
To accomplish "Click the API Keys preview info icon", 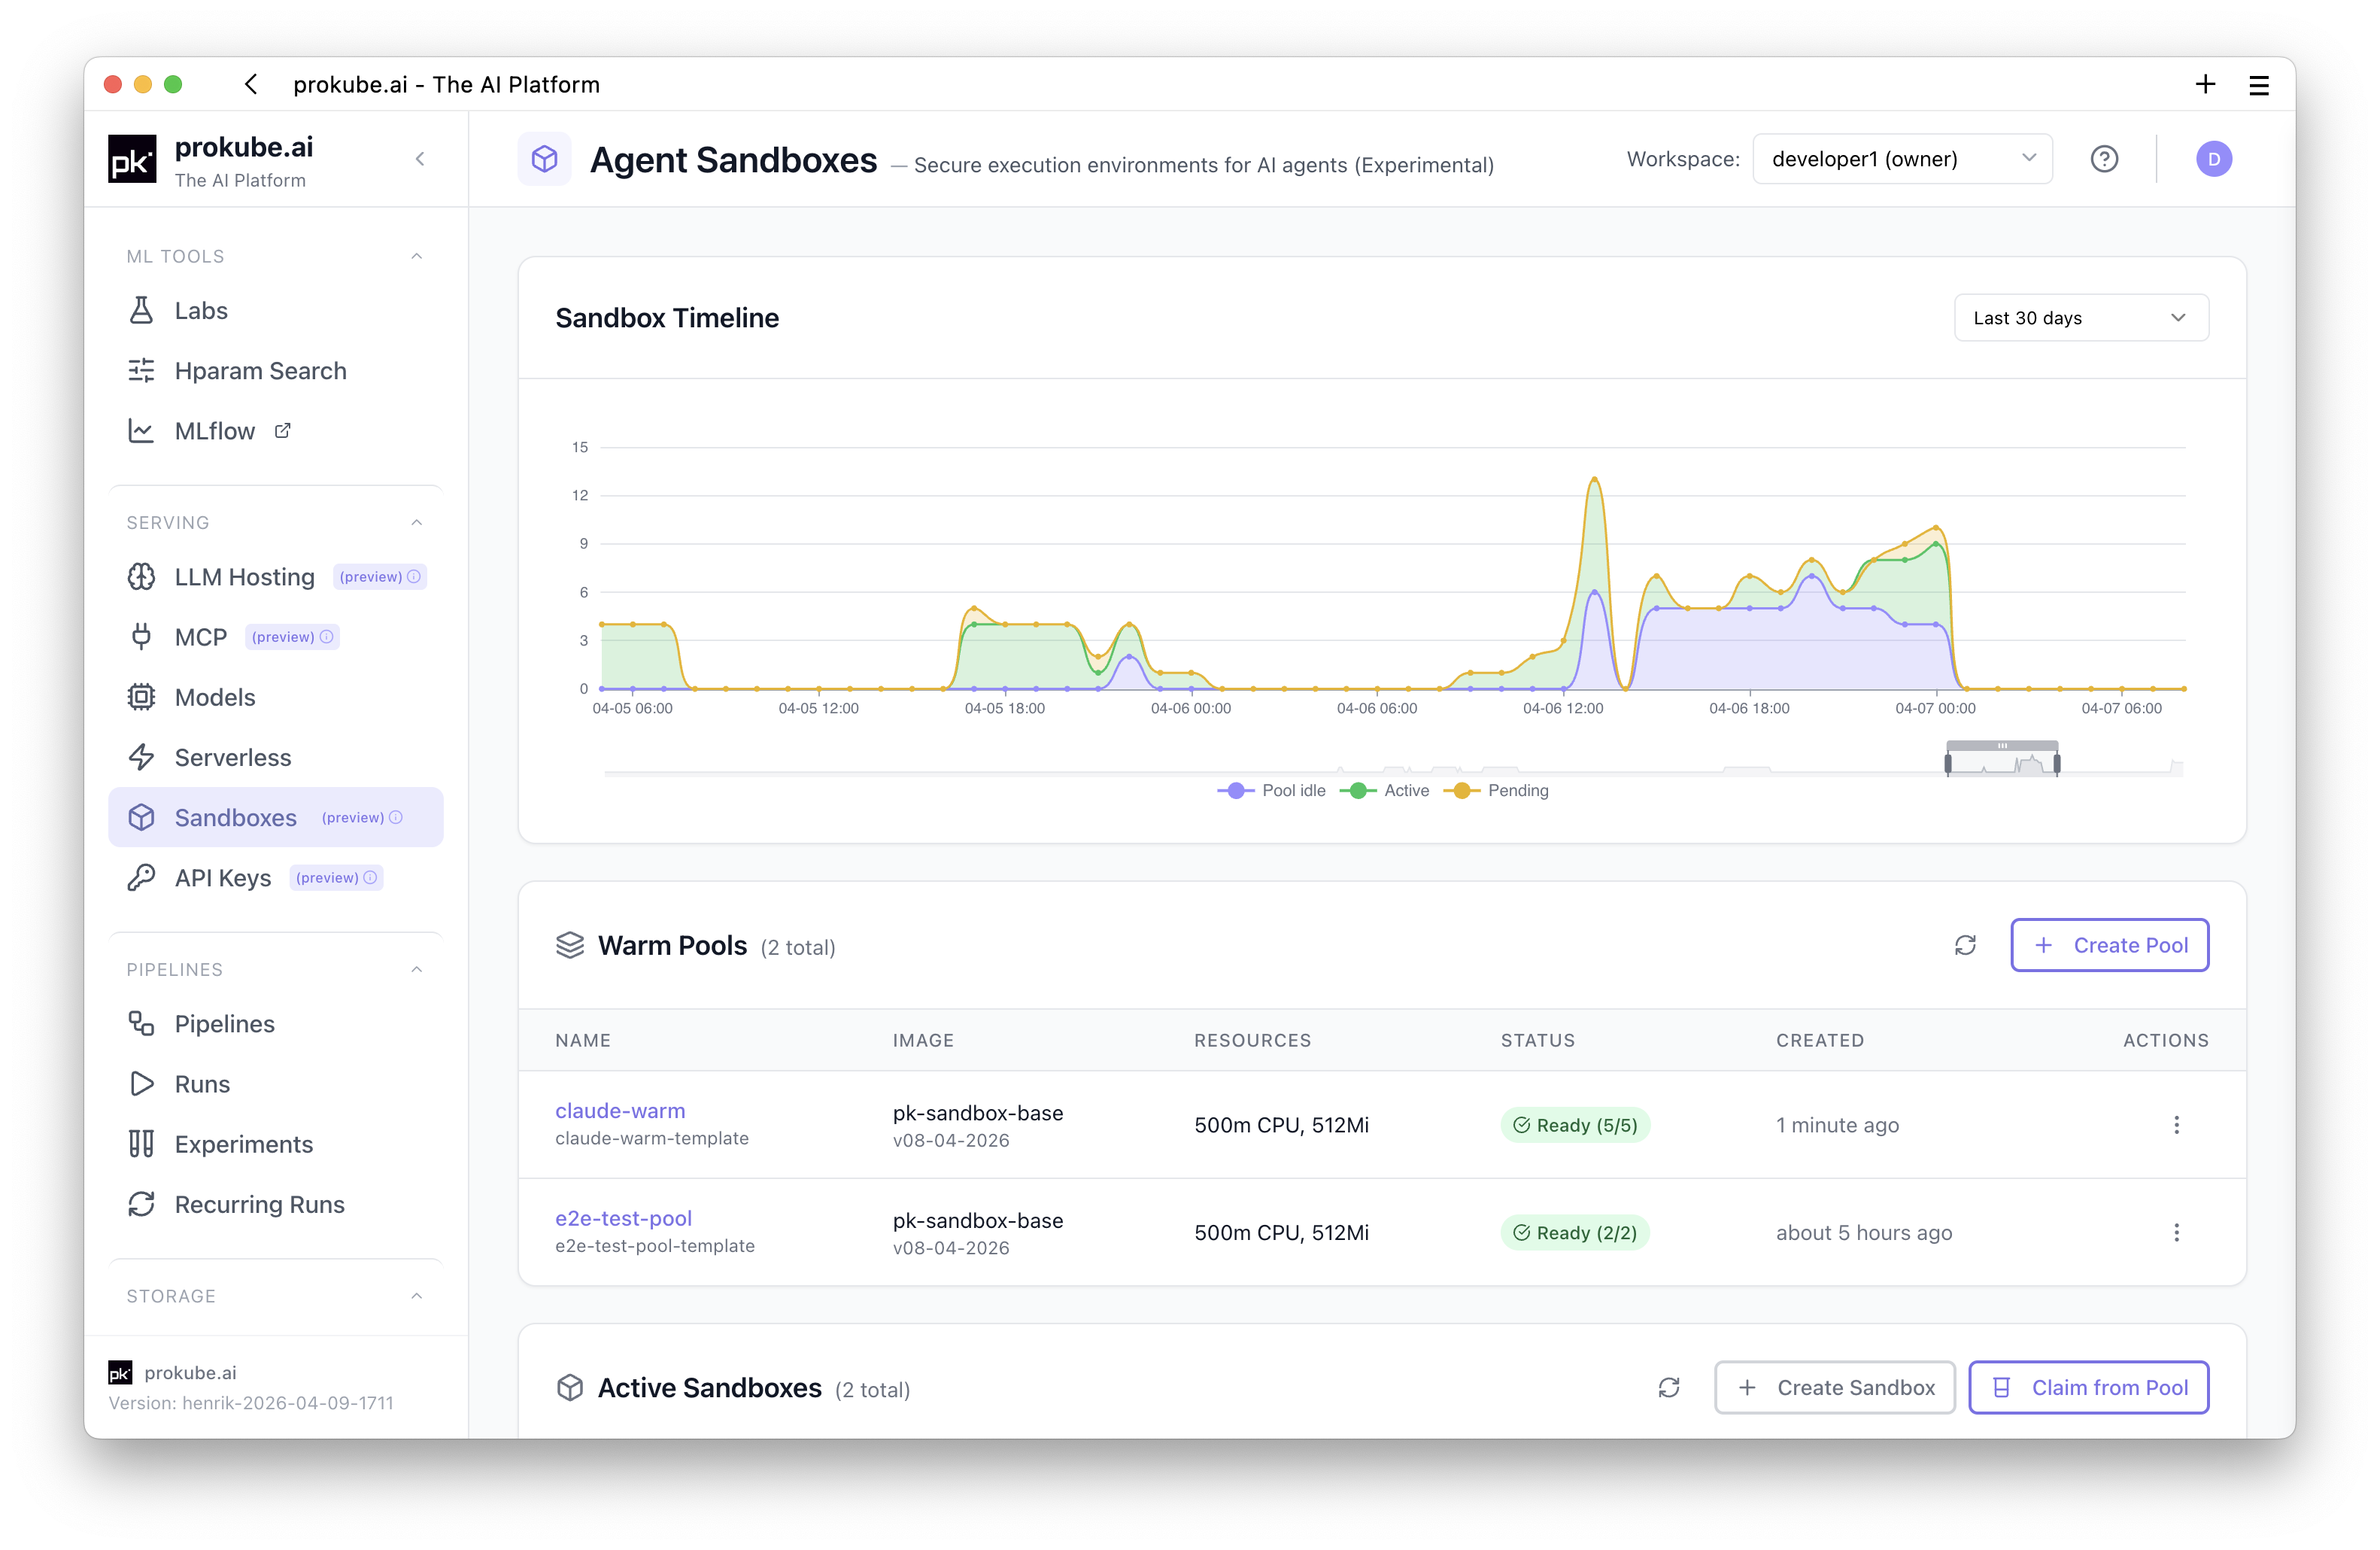I will click(x=370, y=877).
